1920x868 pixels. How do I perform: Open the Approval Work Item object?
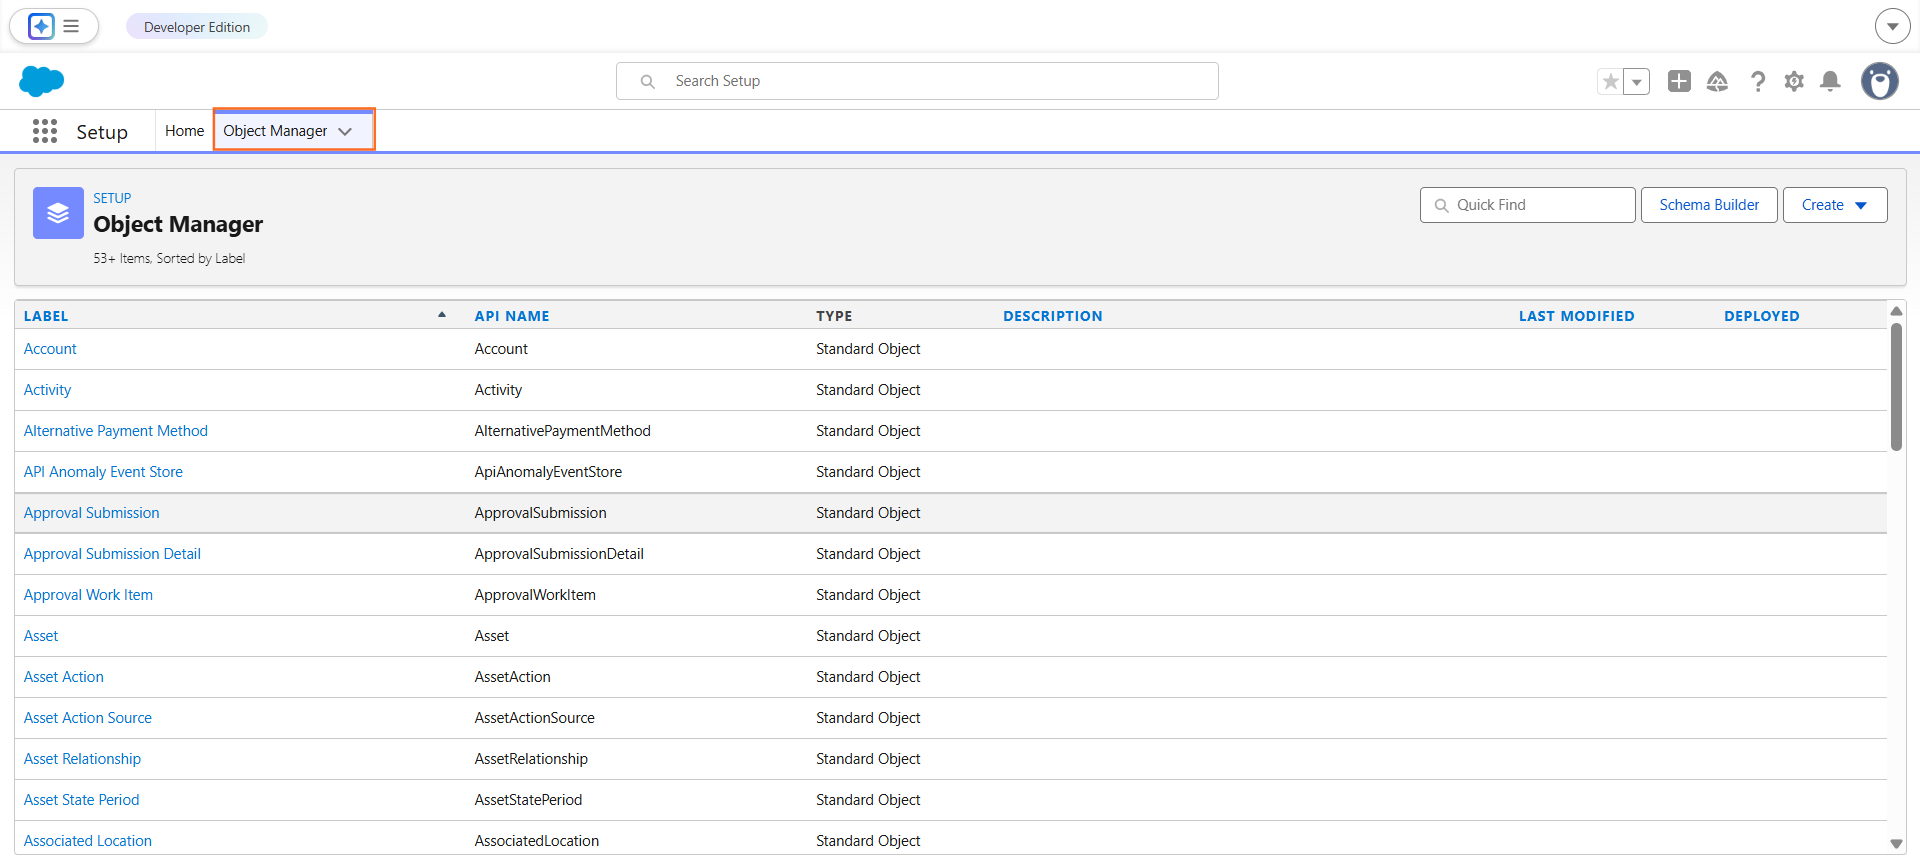tap(88, 595)
